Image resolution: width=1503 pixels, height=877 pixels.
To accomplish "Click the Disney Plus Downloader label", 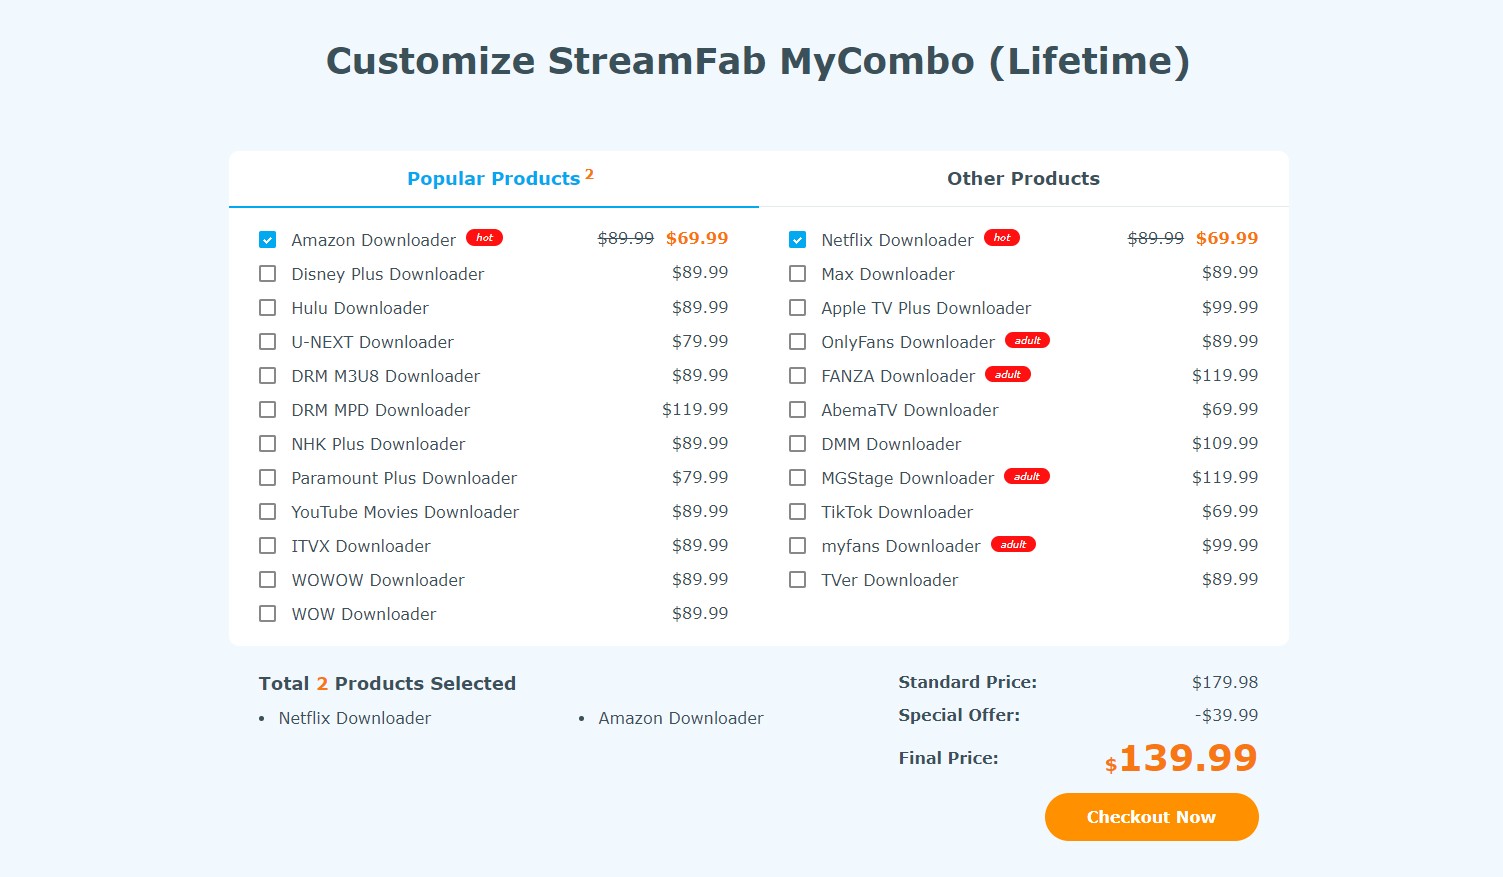I will tap(387, 274).
